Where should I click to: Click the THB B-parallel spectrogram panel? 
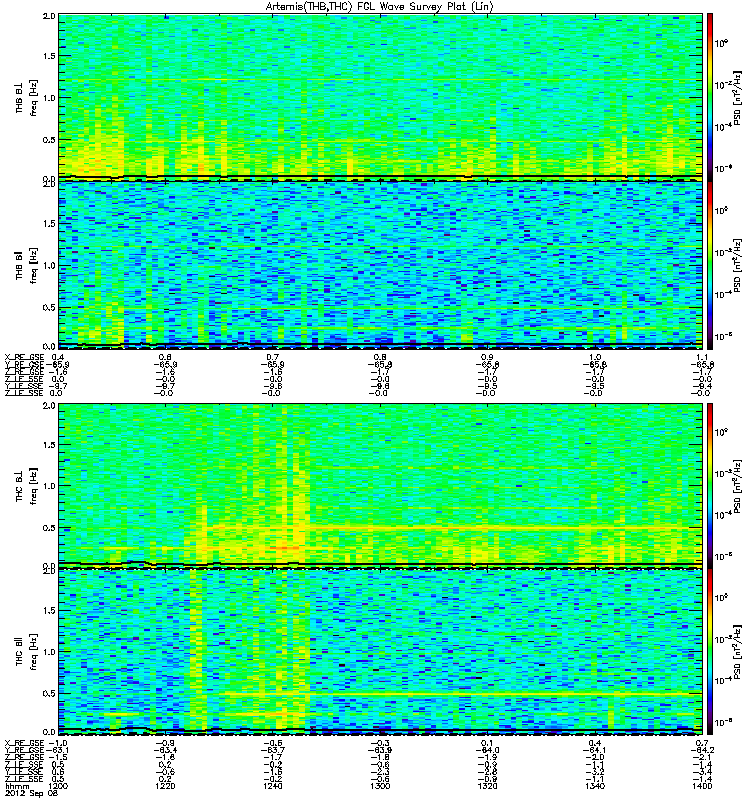point(380,265)
